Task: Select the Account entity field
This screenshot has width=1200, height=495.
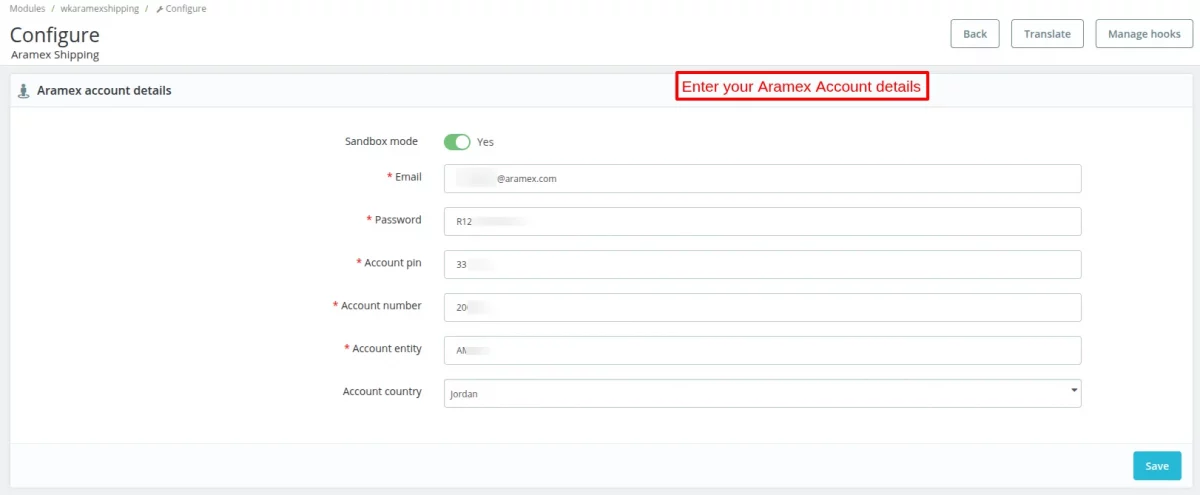Action: point(762,350)
